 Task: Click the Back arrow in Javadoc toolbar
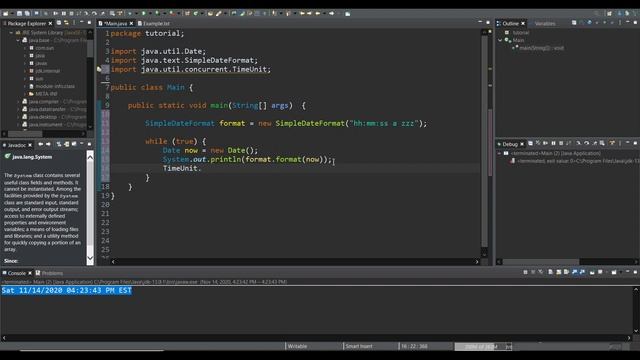[x=40, y=144]
